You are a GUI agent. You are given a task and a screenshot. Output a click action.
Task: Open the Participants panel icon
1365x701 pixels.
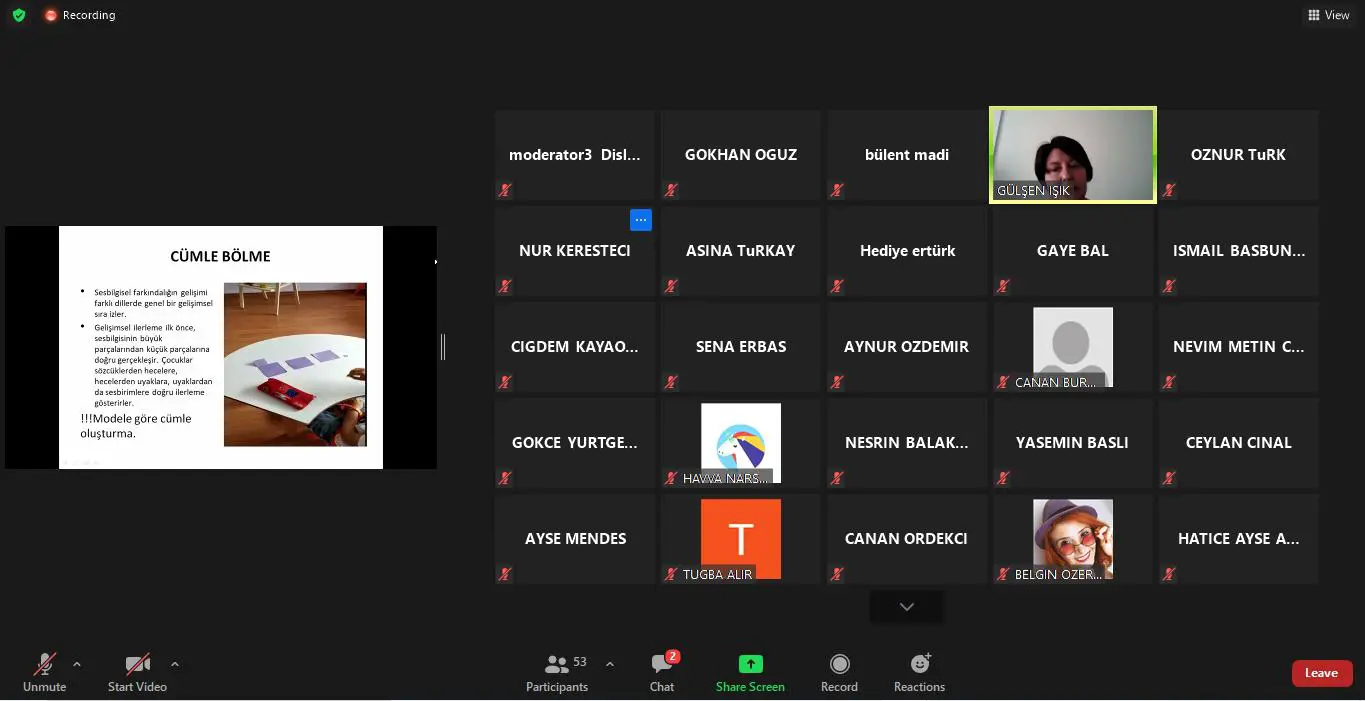pos(556,664)
